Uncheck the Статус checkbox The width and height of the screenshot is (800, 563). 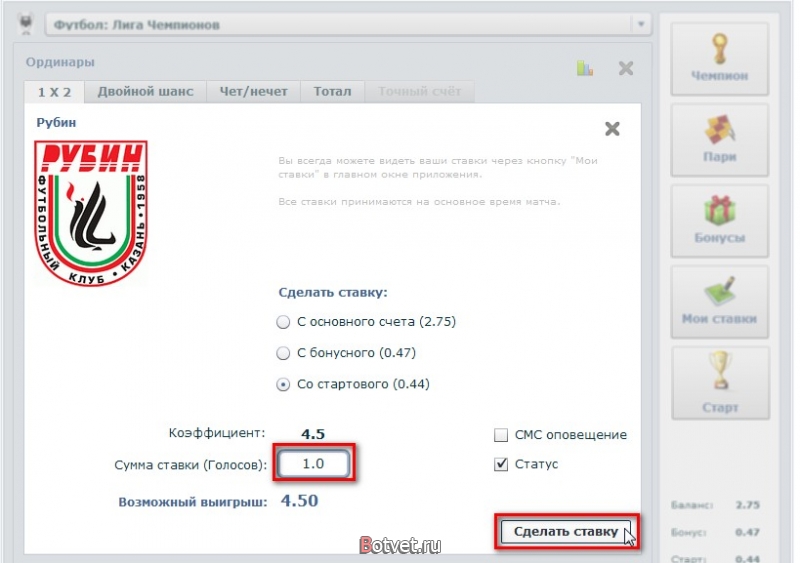click(x=501, y=464)
